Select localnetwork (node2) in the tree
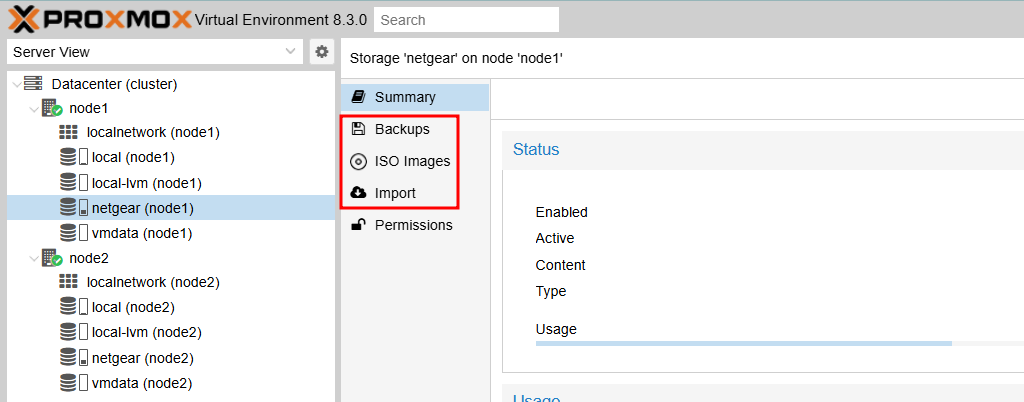This screenshot has height=402, width=1024. pos(153,283)
